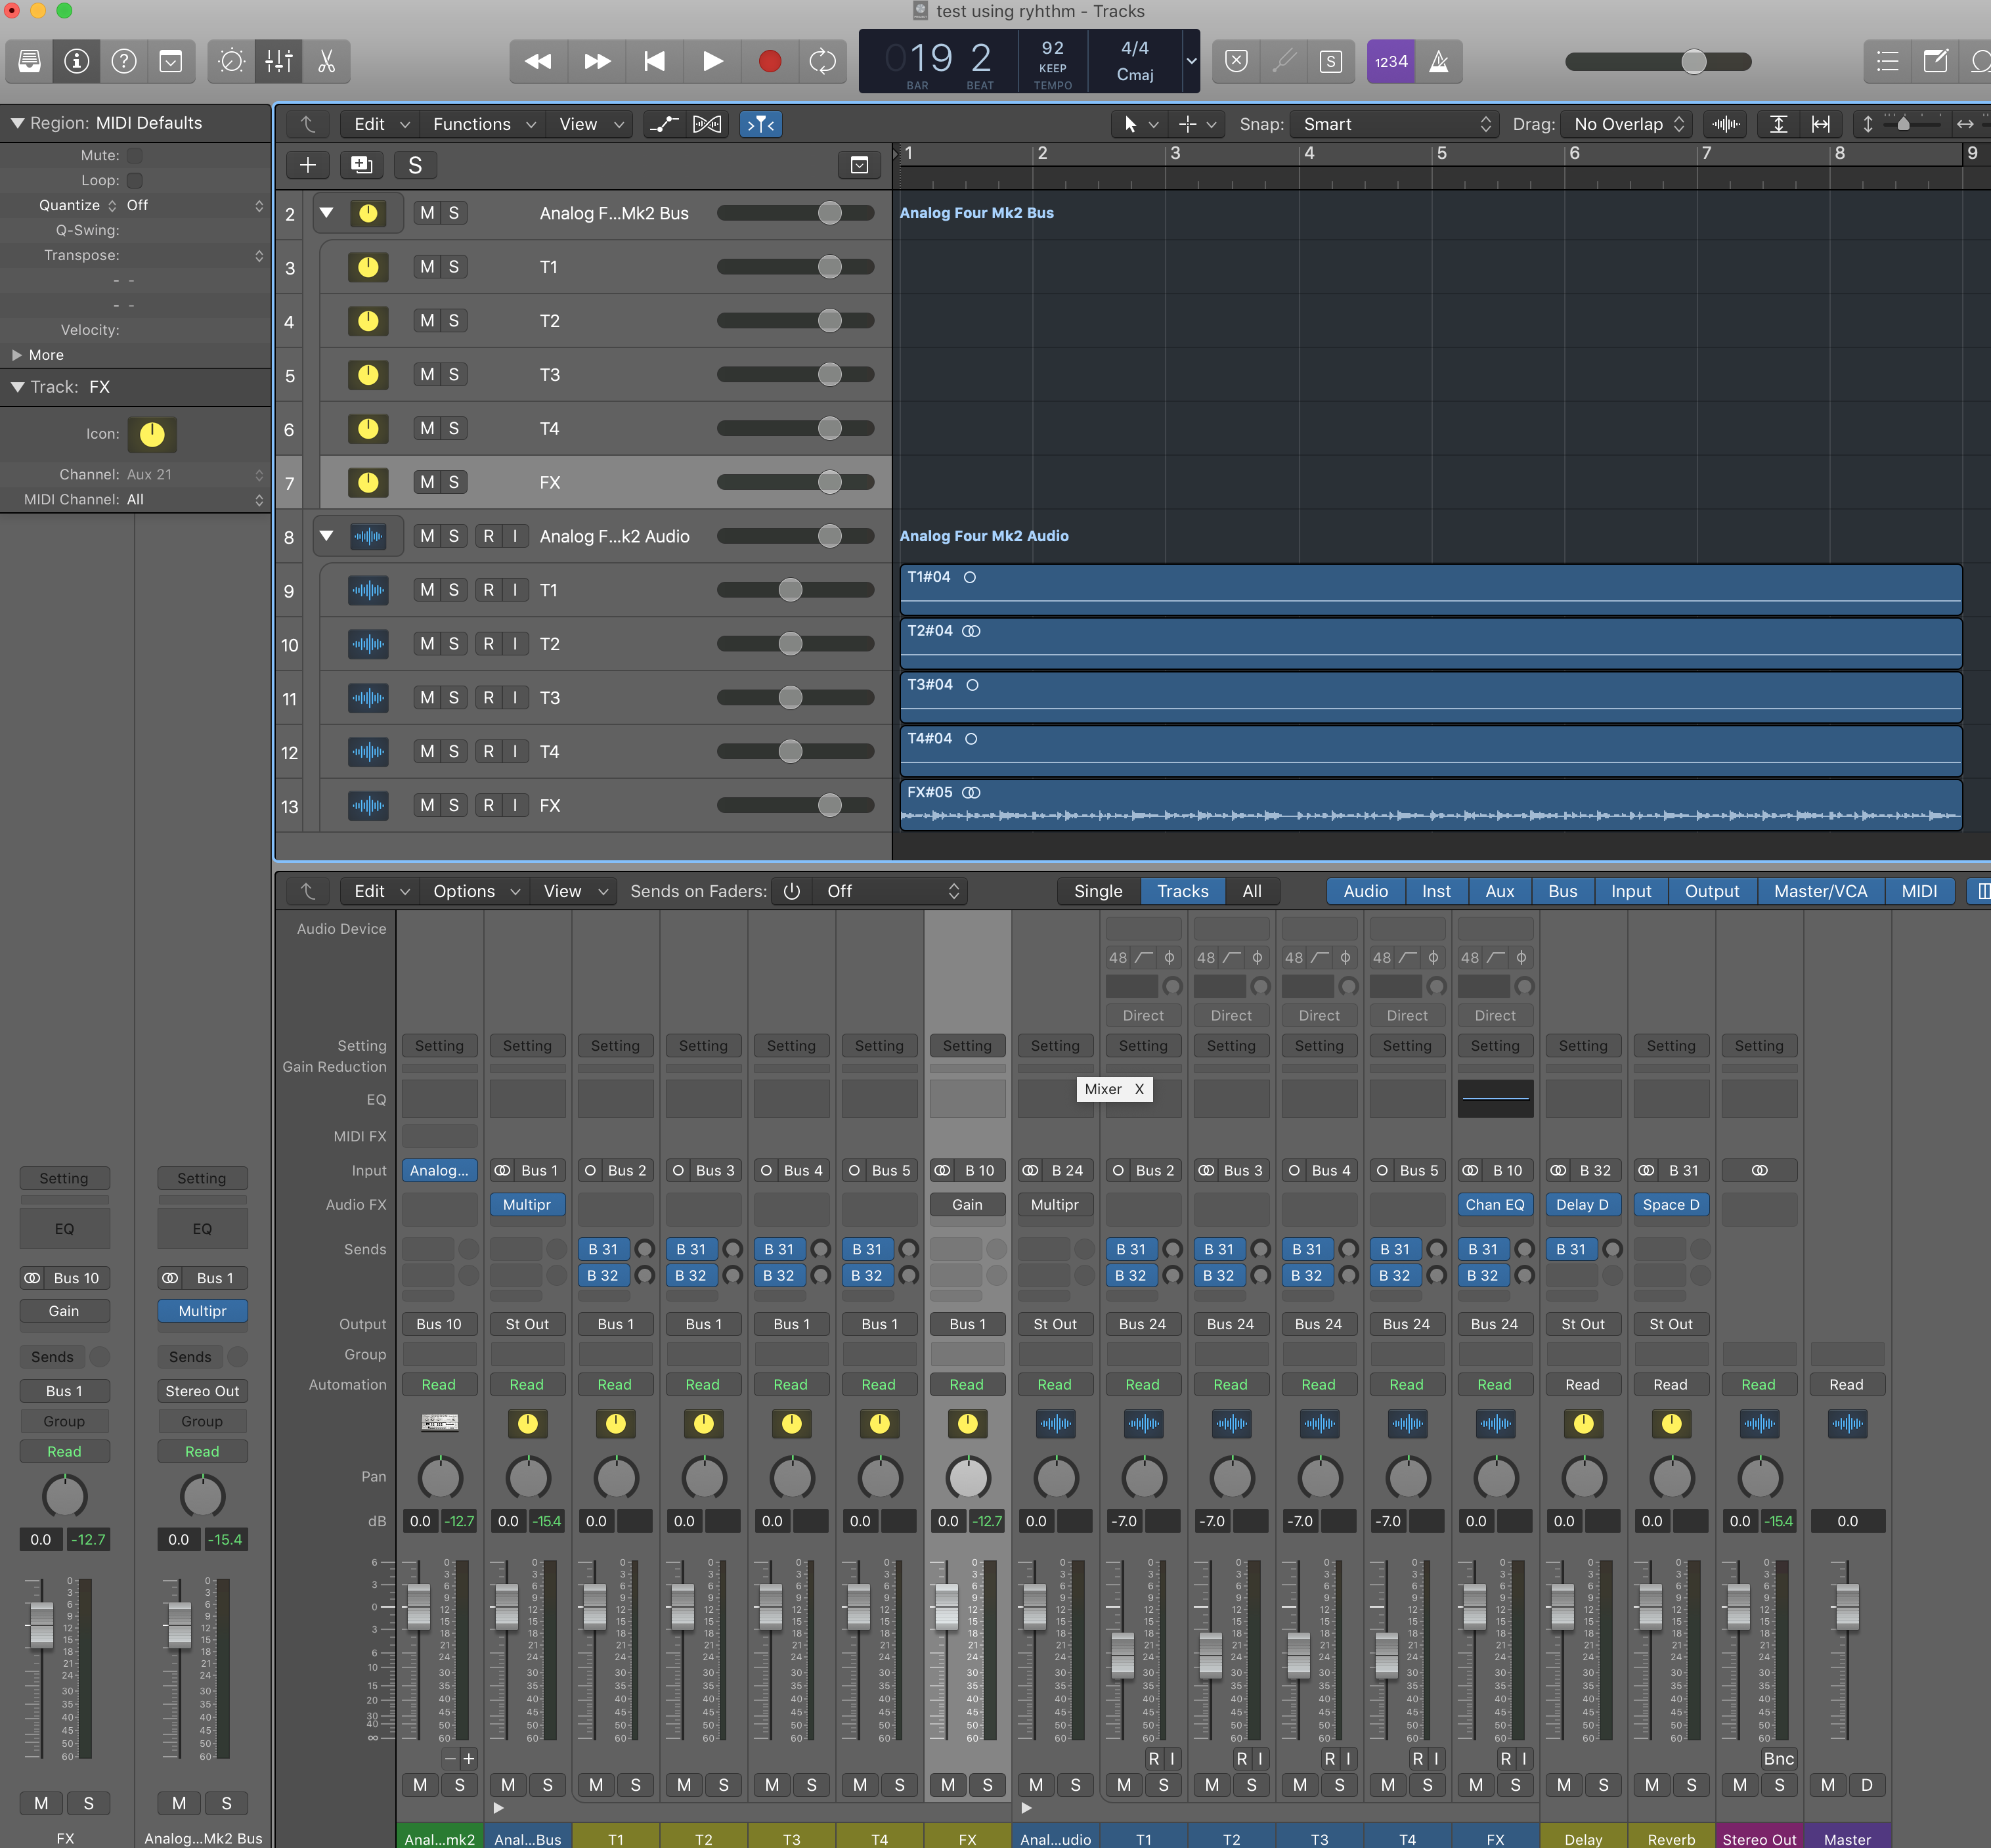
Task: Enable the Mute checkbox in Region inspector
Action: point(134,156)
